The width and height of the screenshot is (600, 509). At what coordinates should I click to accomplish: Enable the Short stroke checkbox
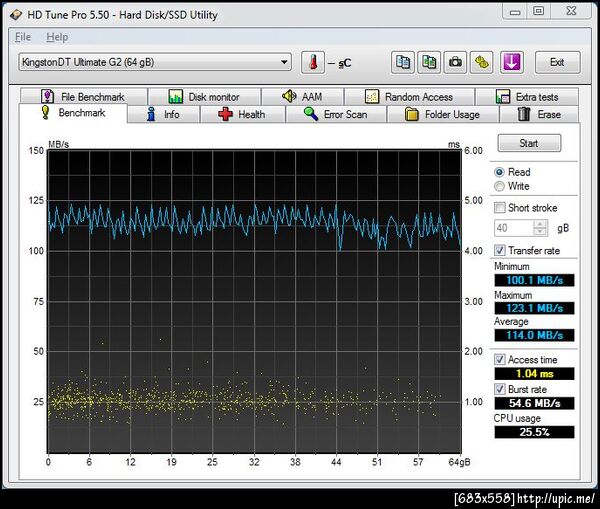pos(500,208)
